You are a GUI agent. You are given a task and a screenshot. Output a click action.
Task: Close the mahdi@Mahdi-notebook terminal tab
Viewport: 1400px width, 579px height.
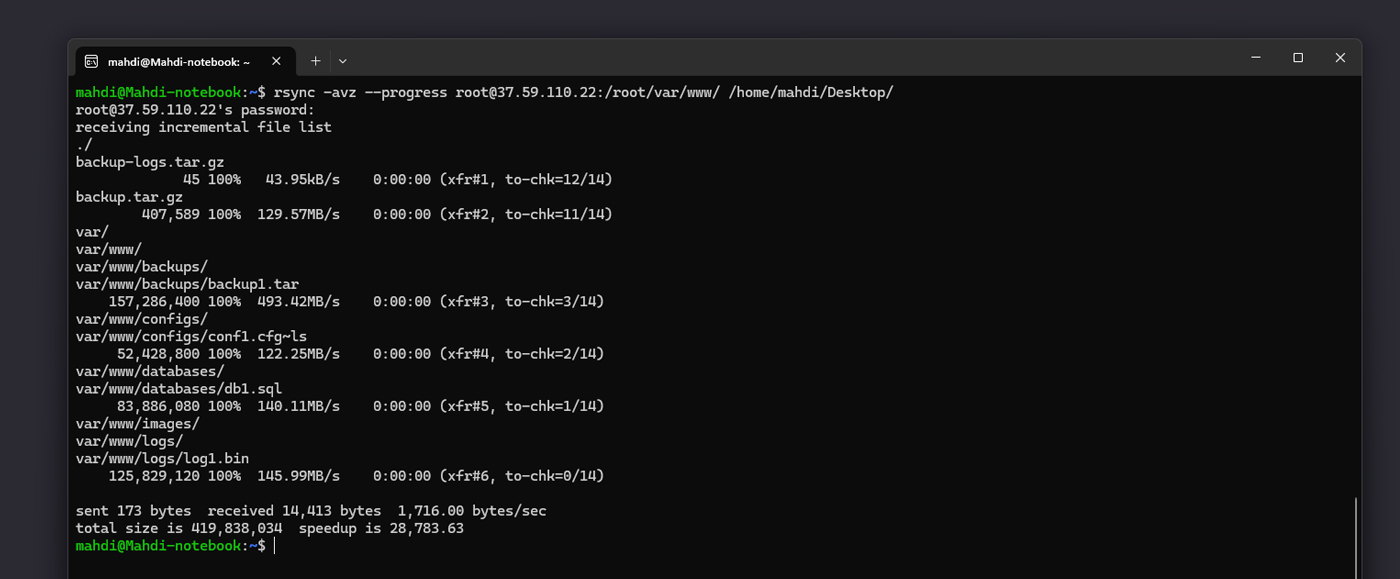point(276,61)
